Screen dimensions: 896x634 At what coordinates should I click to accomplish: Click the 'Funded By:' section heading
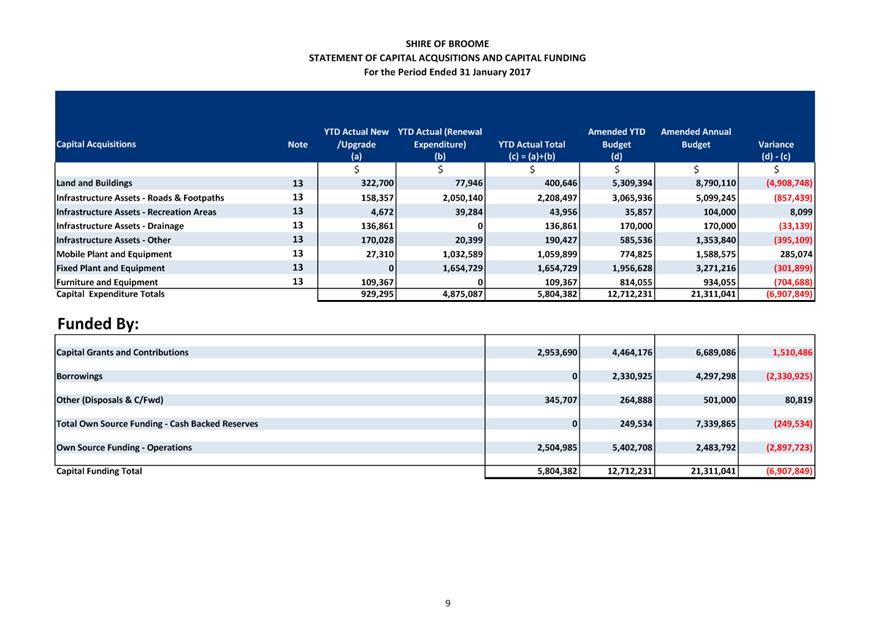click(x=98, y=325)
